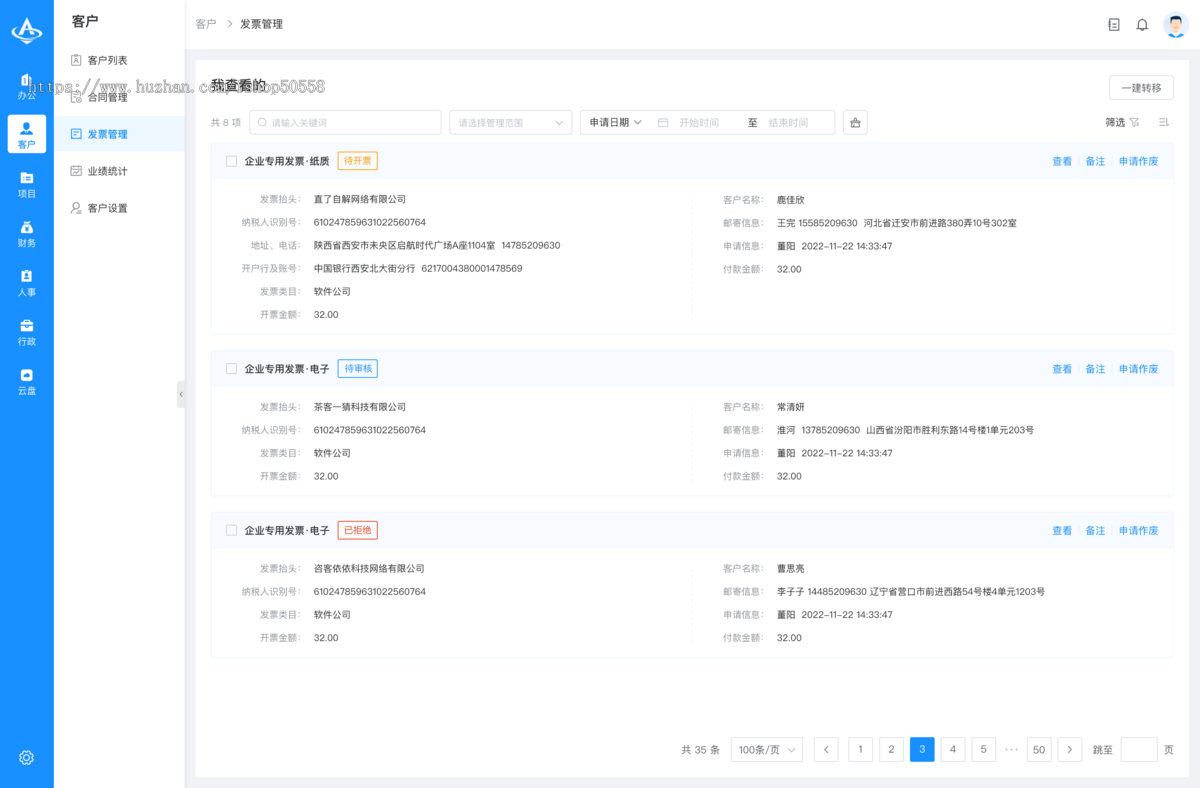Go to page 2
The height and width of the screenshot is (788, 1200).
pos(891,750)
